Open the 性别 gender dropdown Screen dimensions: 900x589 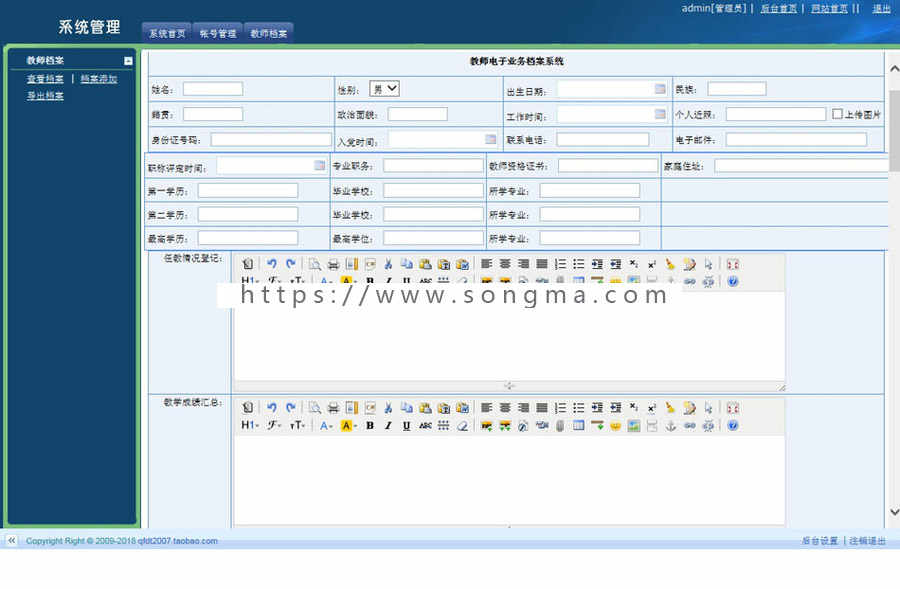385,88
